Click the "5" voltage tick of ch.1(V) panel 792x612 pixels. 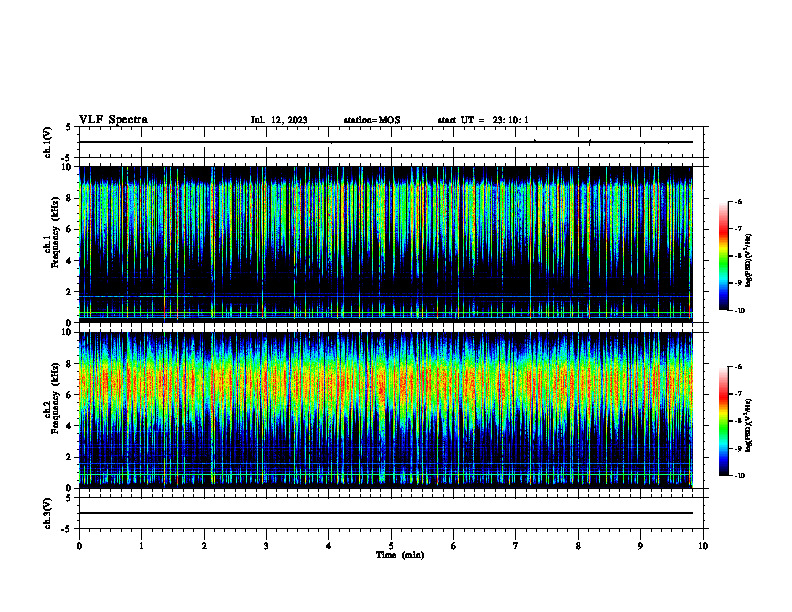tap(68, 127)
